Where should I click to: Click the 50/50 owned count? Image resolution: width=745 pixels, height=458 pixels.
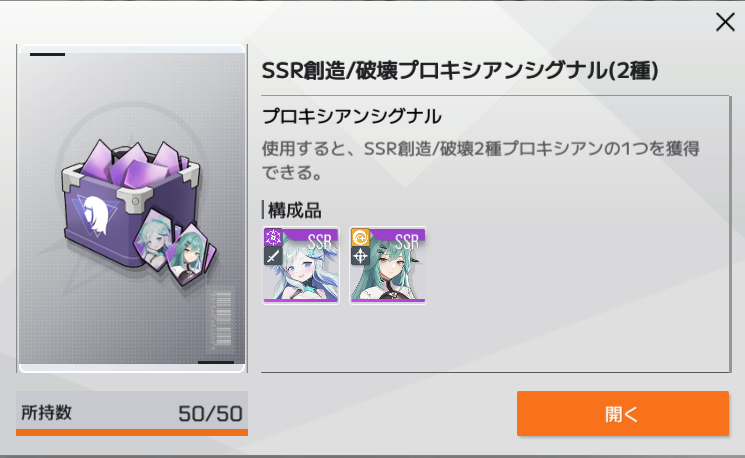210,414
